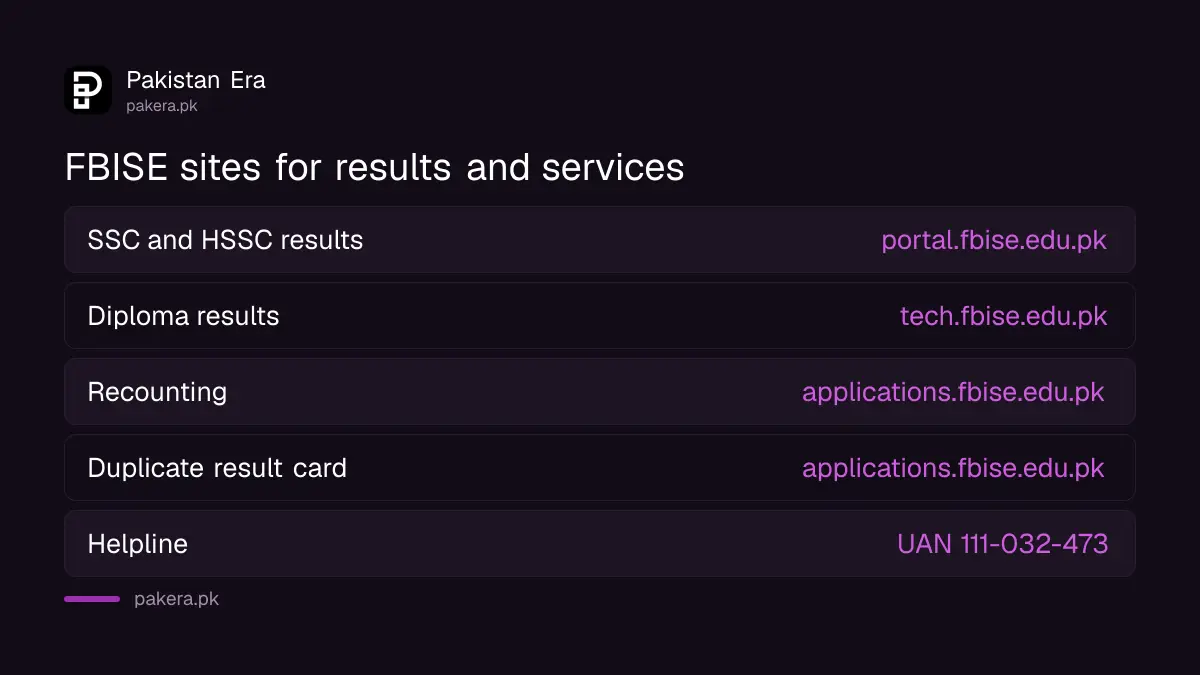Select the Recounting row label

pos(157,392)
